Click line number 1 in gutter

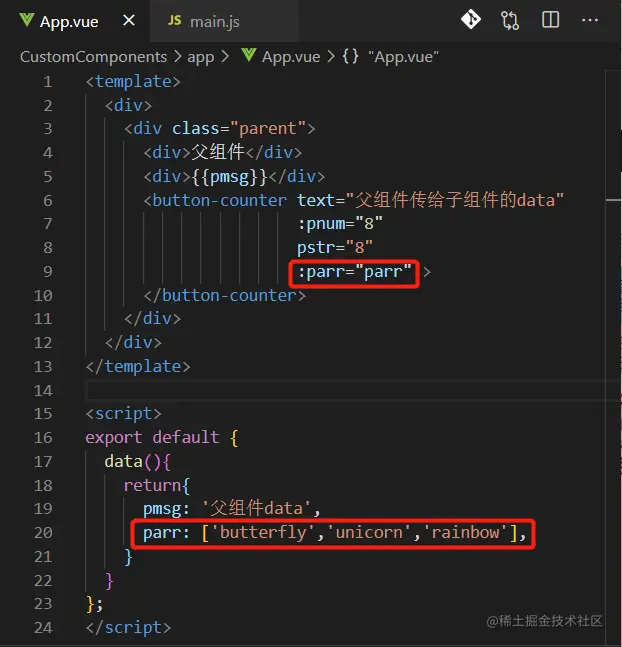[48, 82]
